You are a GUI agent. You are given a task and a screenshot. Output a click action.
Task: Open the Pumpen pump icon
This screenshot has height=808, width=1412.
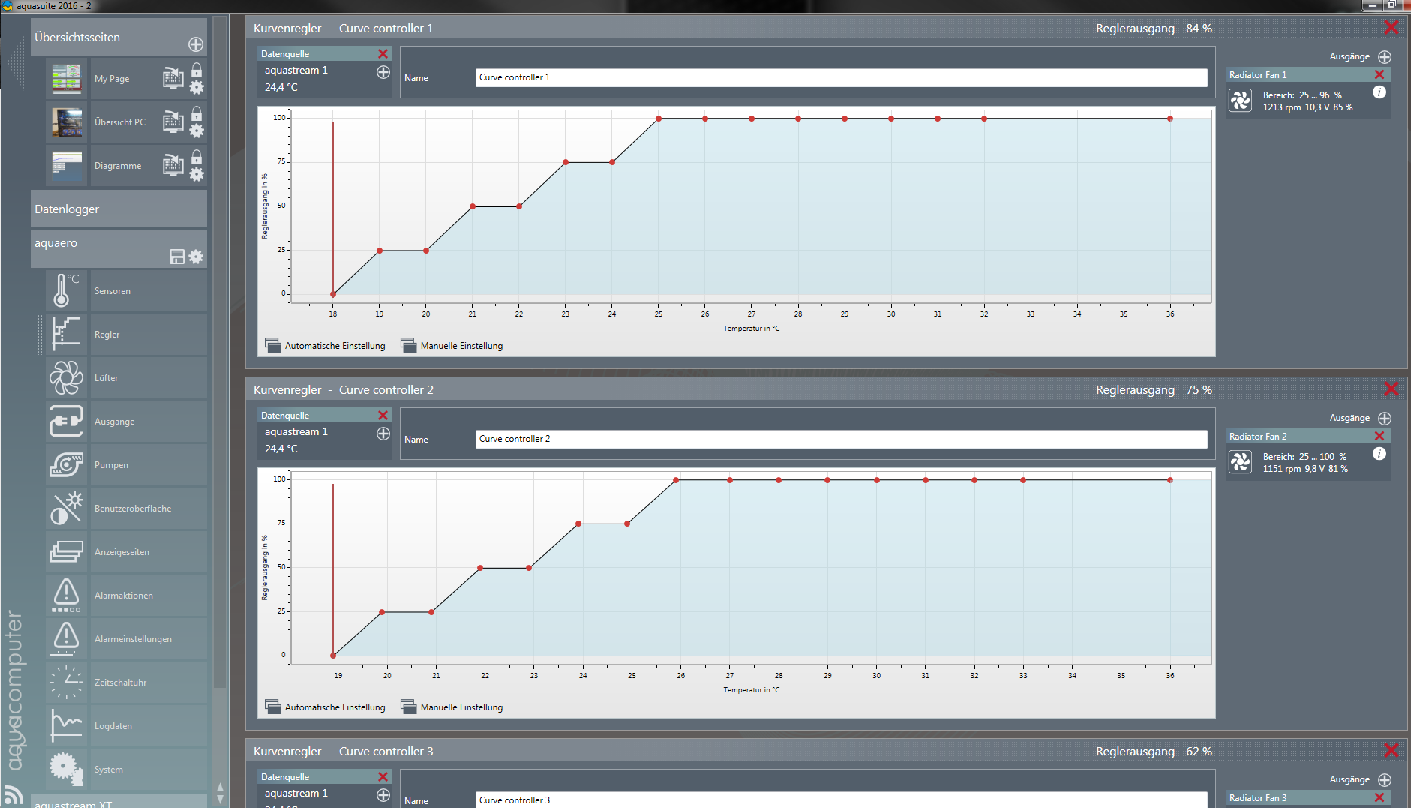[67, 465]
